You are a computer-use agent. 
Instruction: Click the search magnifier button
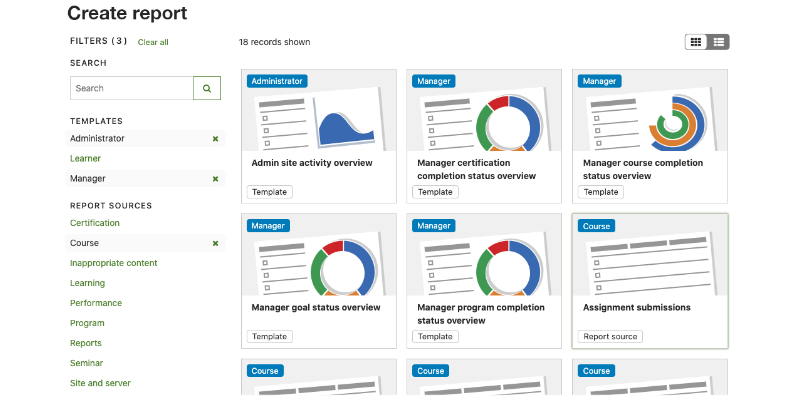click(207, 88)
